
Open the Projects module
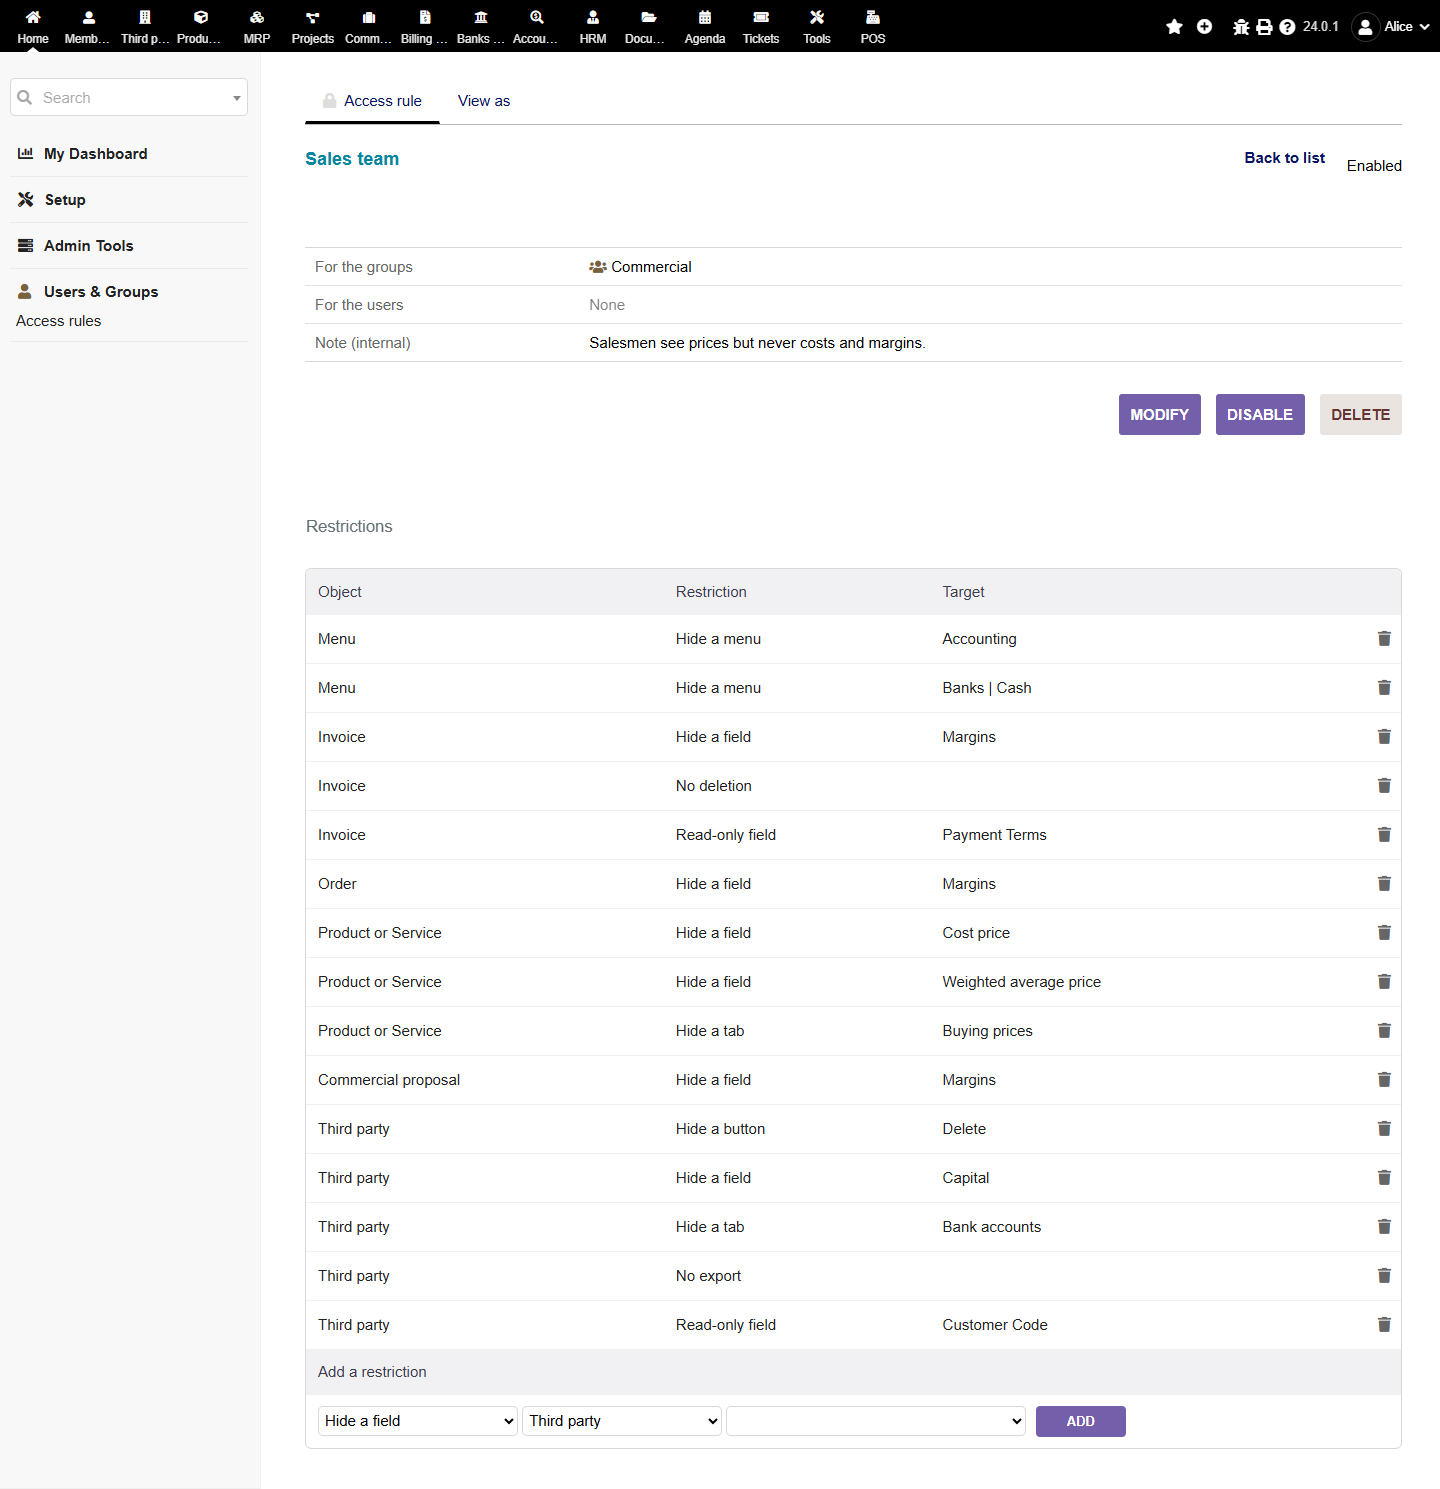[x=313, y=26]
